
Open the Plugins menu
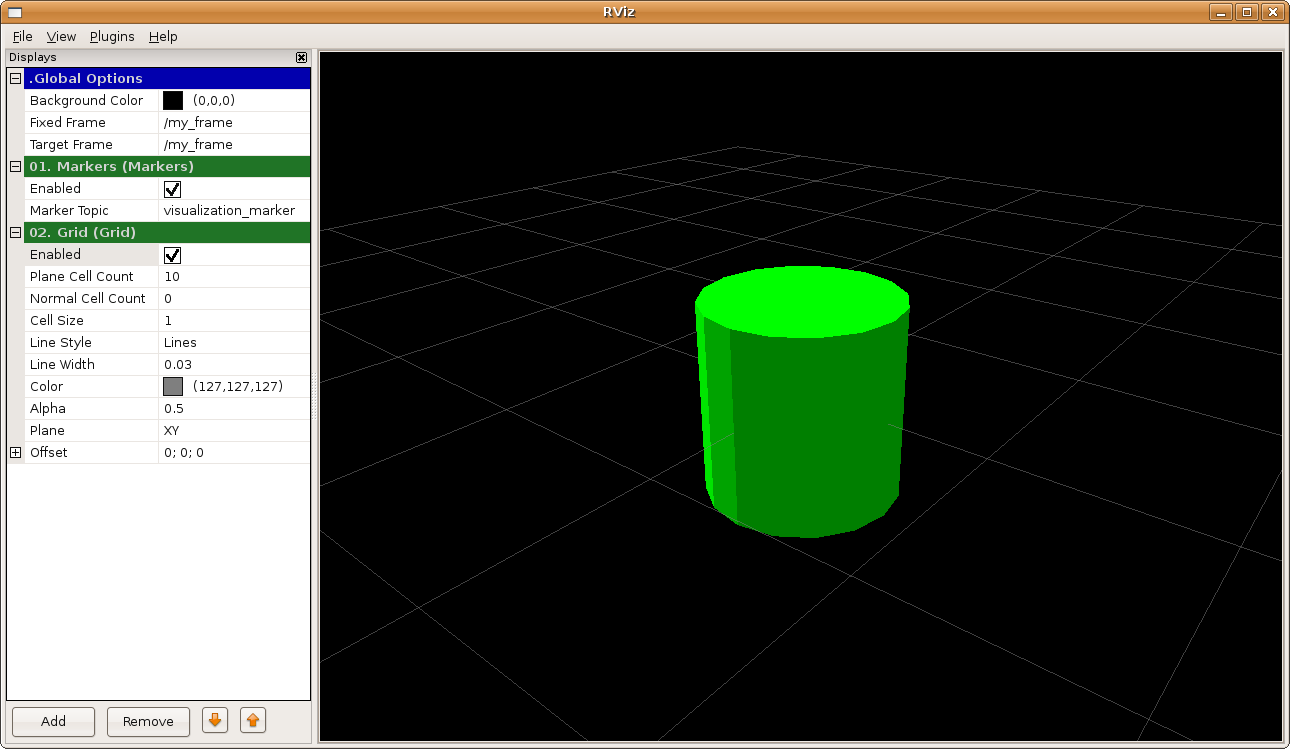pos(112,36)
